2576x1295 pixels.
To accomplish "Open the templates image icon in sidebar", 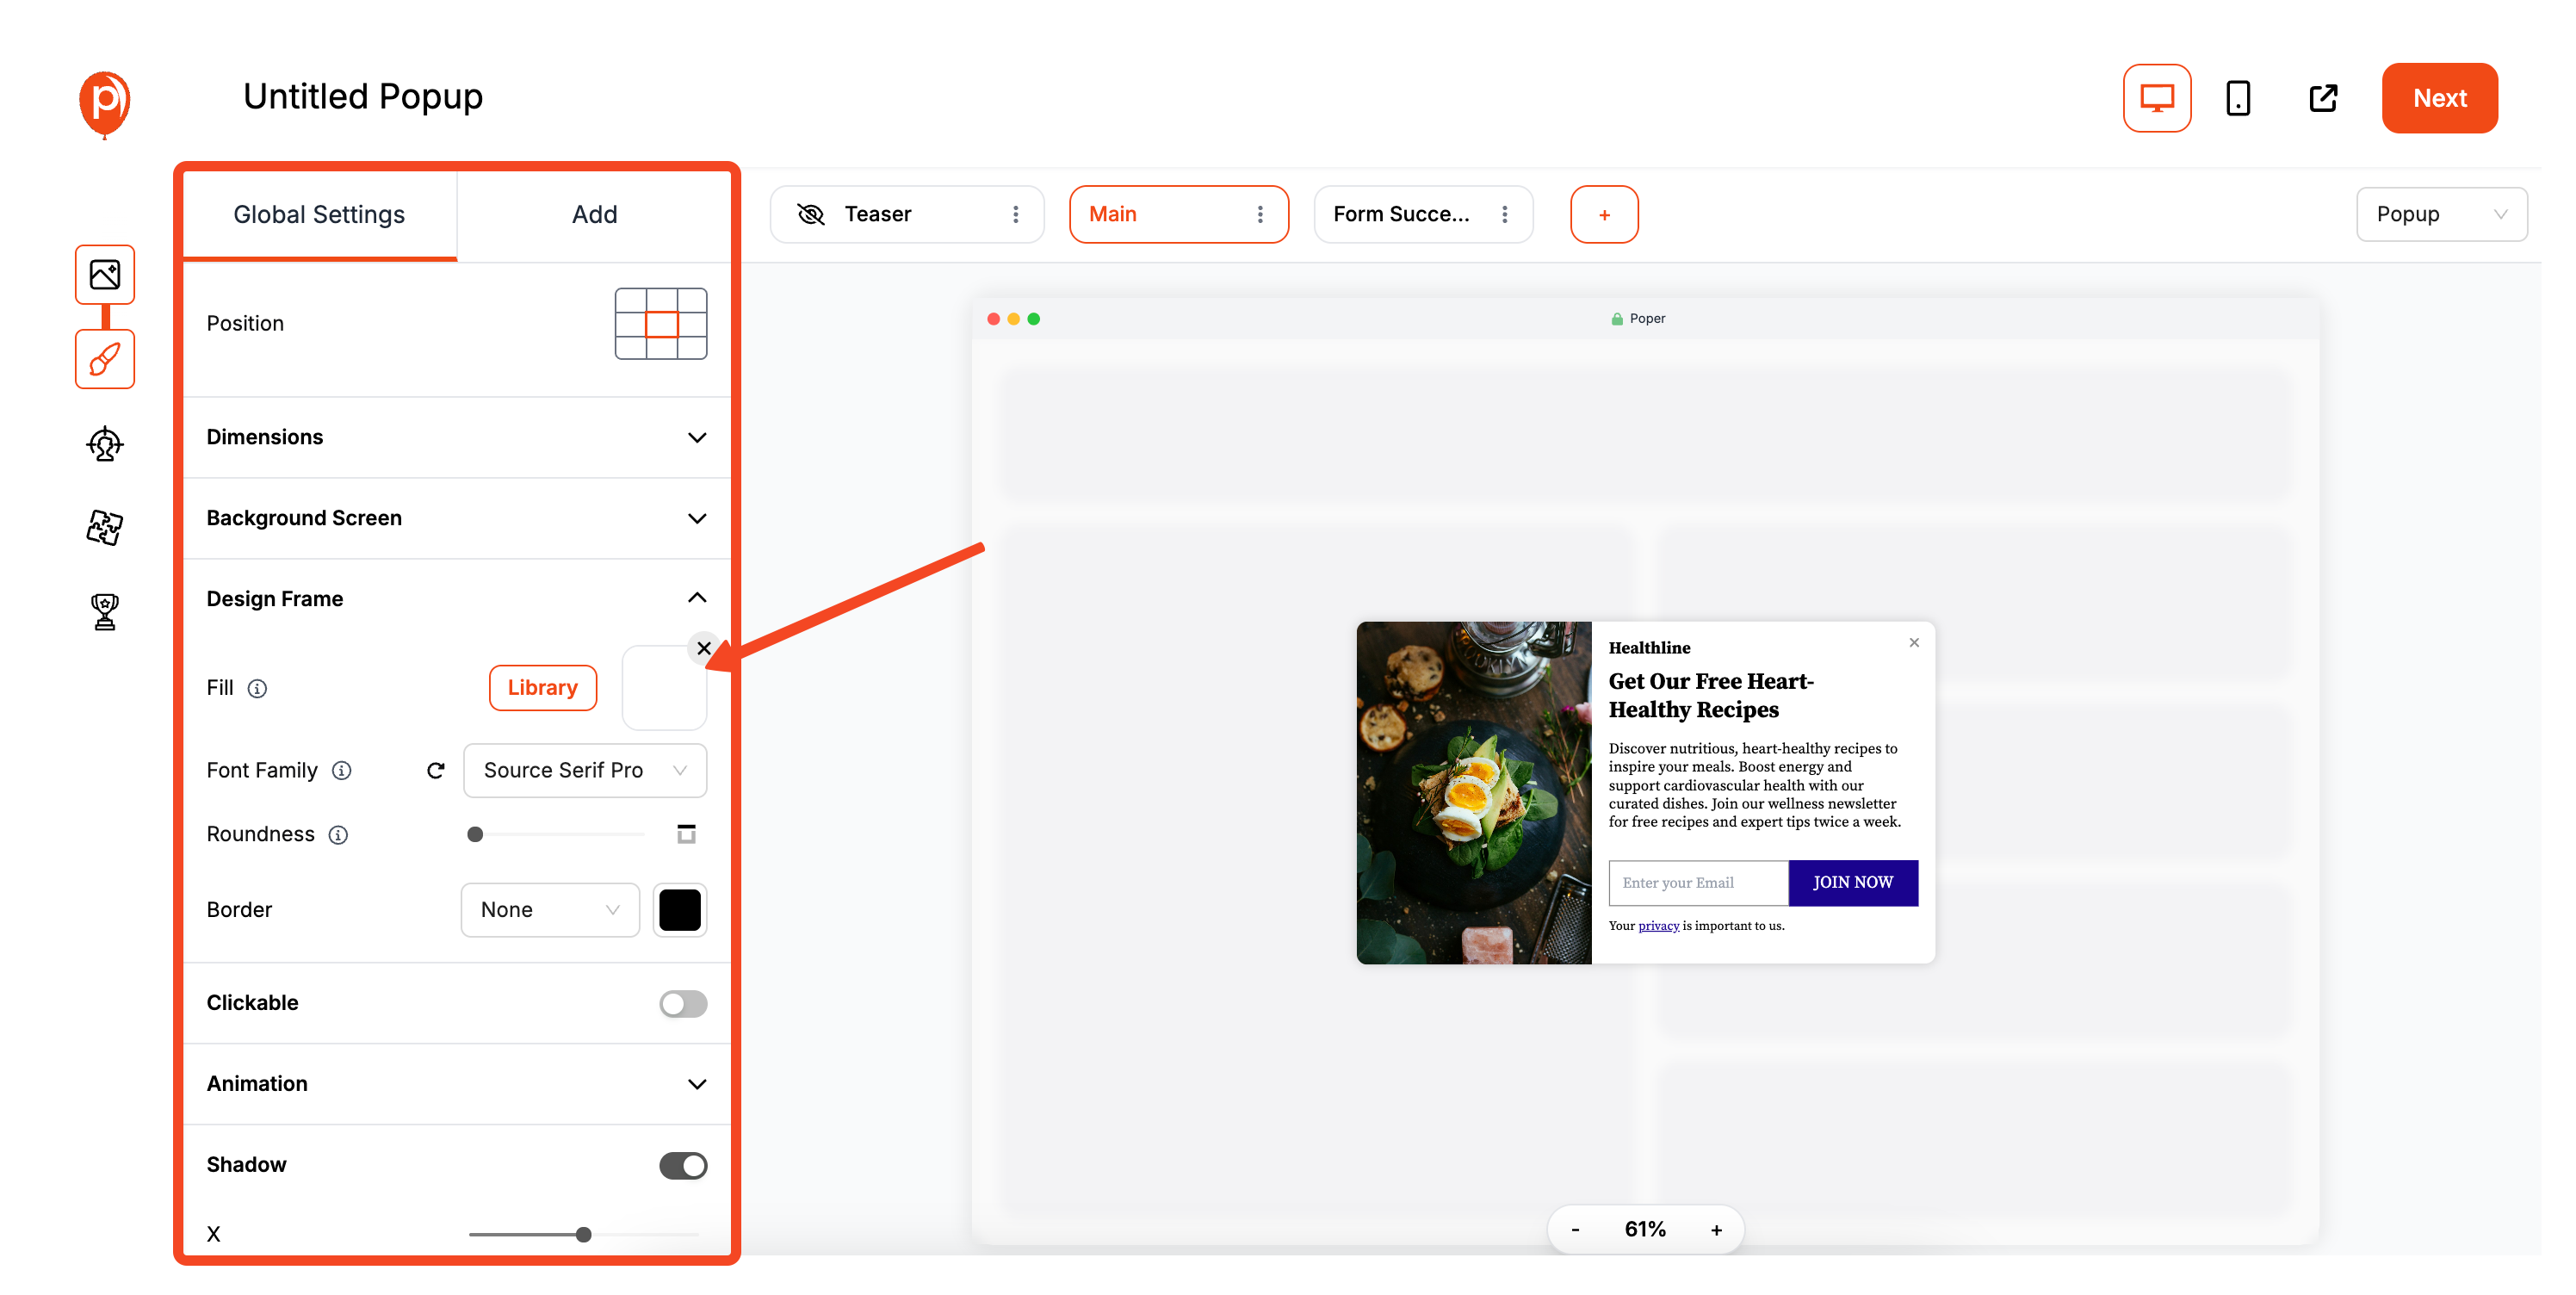I will [x=104, y=274].
